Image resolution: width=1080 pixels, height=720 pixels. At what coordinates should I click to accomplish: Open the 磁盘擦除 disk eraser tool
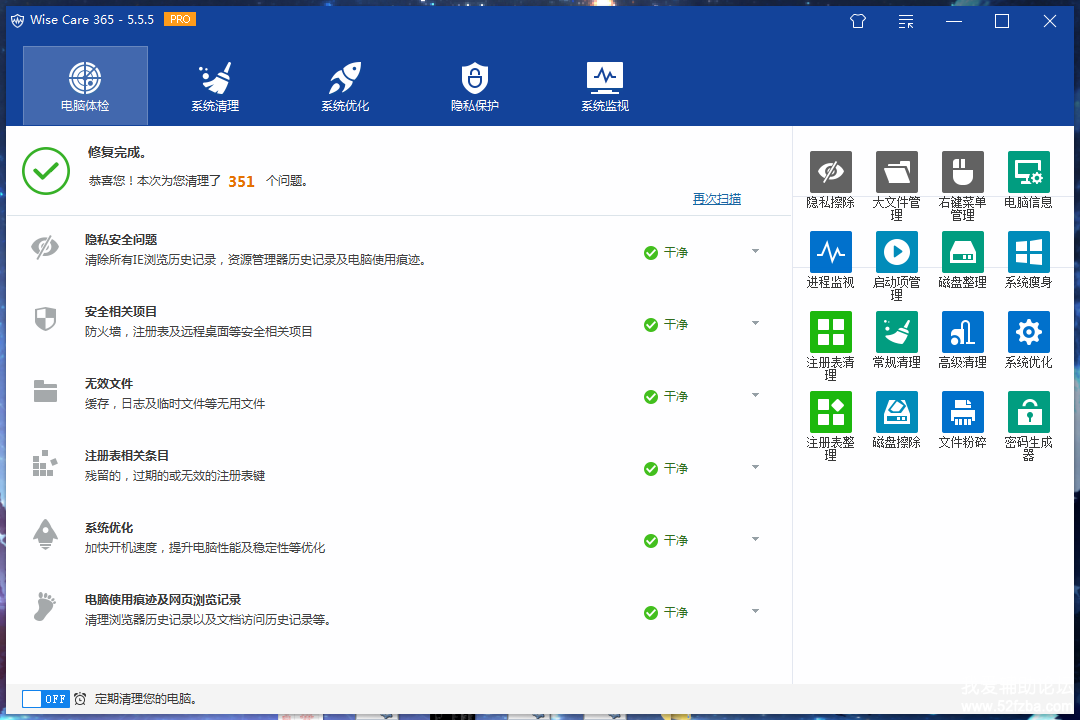[x=897, y=412]
